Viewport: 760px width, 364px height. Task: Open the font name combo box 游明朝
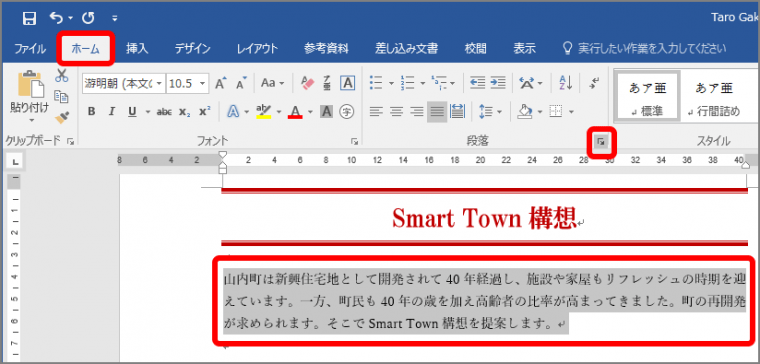click(x=124, y=83)
